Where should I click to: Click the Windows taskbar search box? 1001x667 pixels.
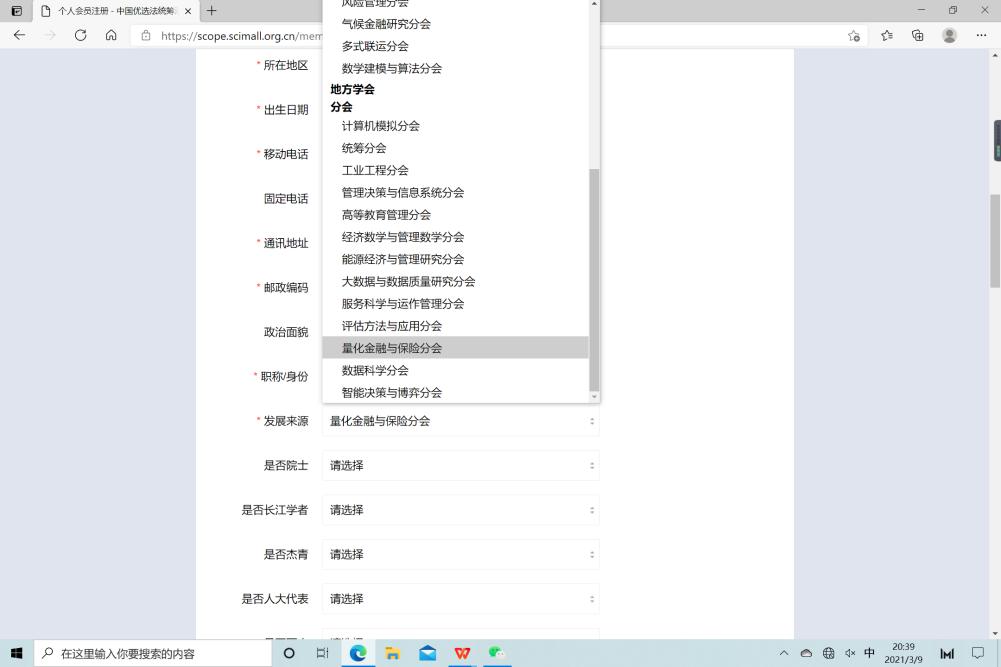click(x=155, y=653)
